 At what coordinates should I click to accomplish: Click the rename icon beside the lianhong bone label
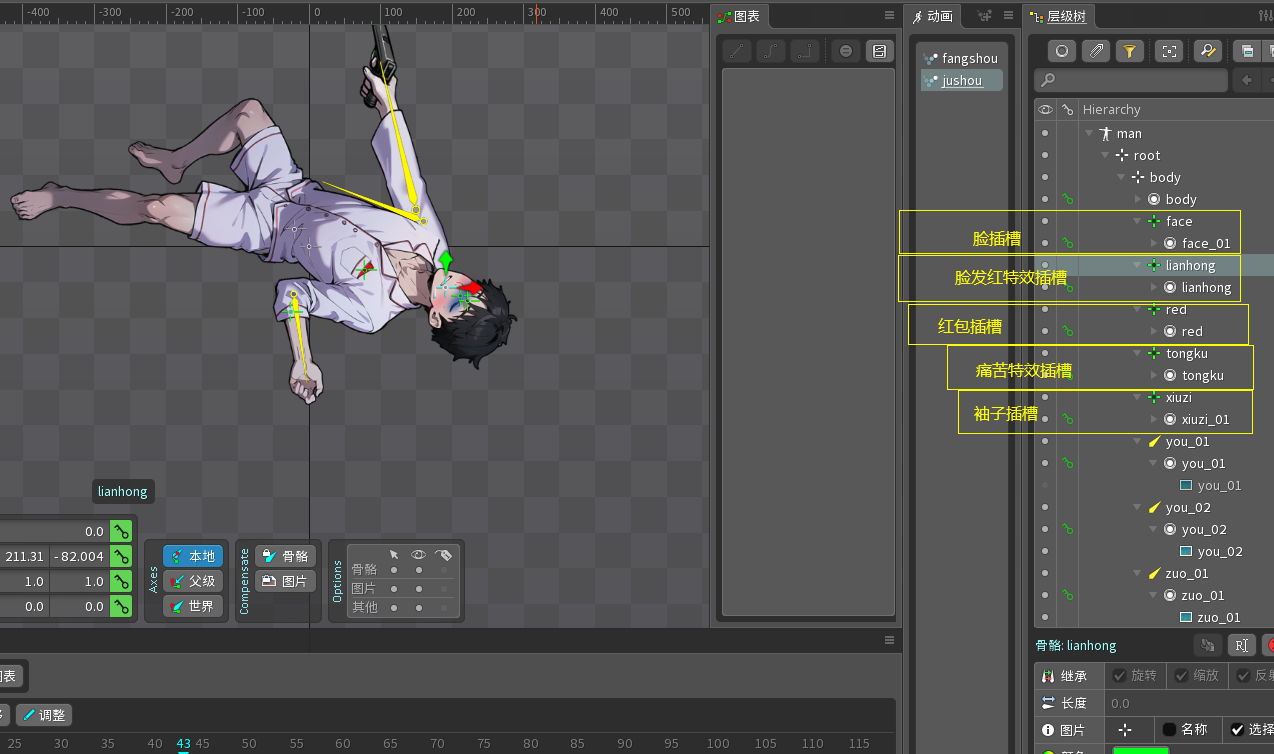[1241, 646]
